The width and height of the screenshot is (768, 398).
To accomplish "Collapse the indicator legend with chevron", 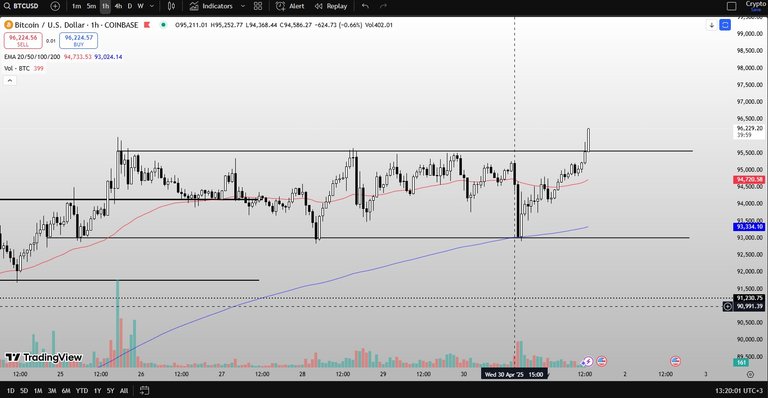I will pos(10,80).
